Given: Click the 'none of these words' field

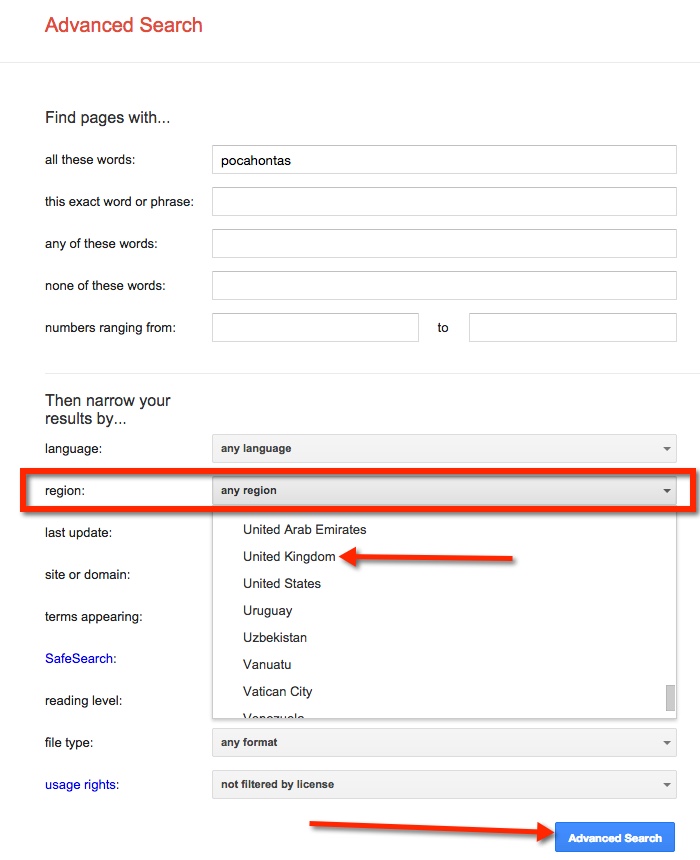Looking at the screenshot, I should (x=444, y=286).
